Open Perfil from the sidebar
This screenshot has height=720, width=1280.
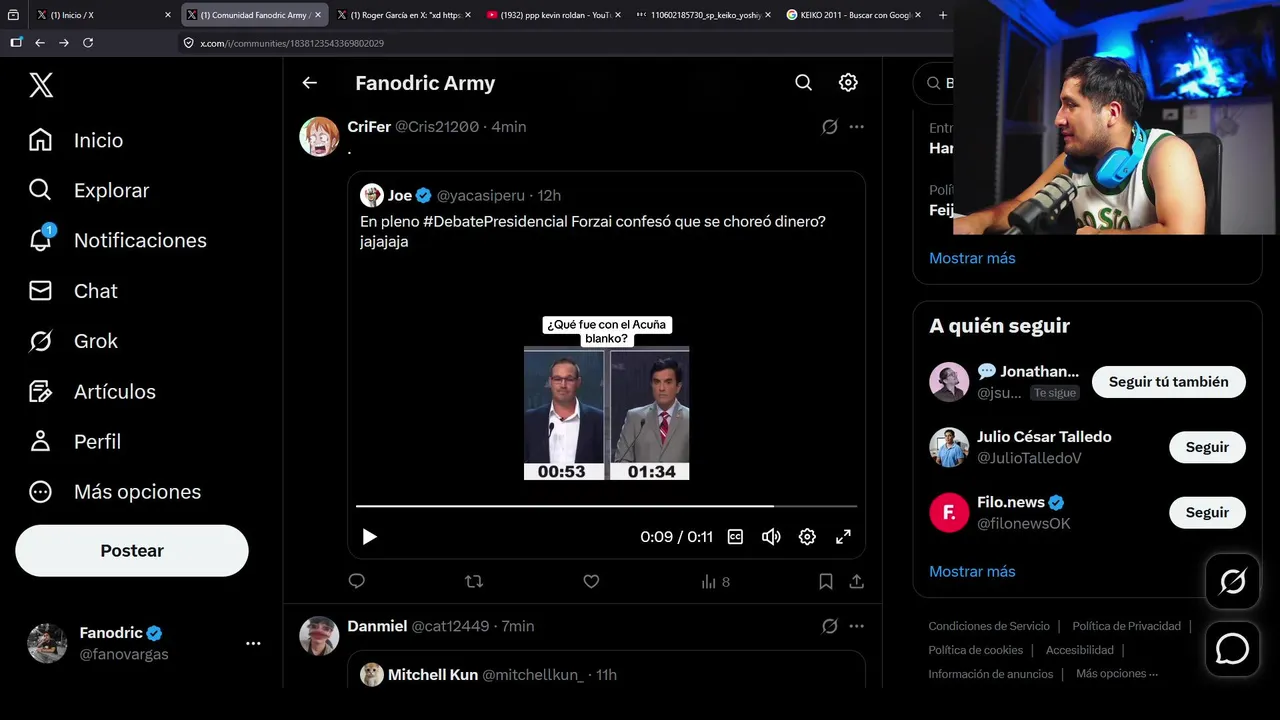75,441
